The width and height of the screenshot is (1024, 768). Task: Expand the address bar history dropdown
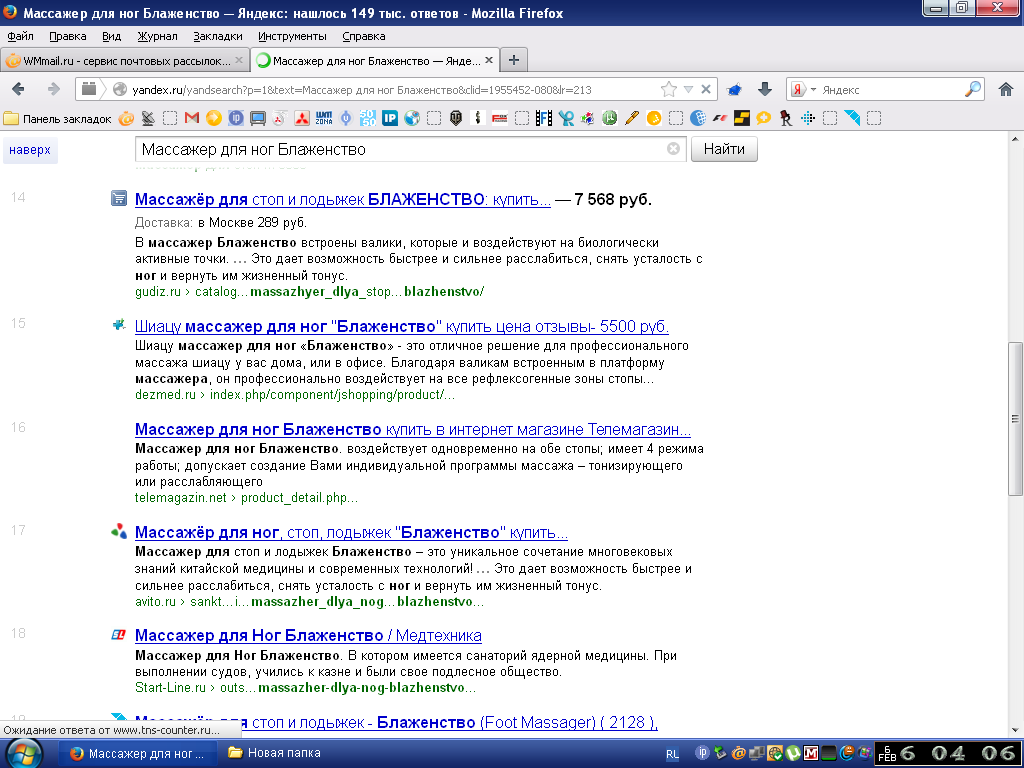(688, 89)
